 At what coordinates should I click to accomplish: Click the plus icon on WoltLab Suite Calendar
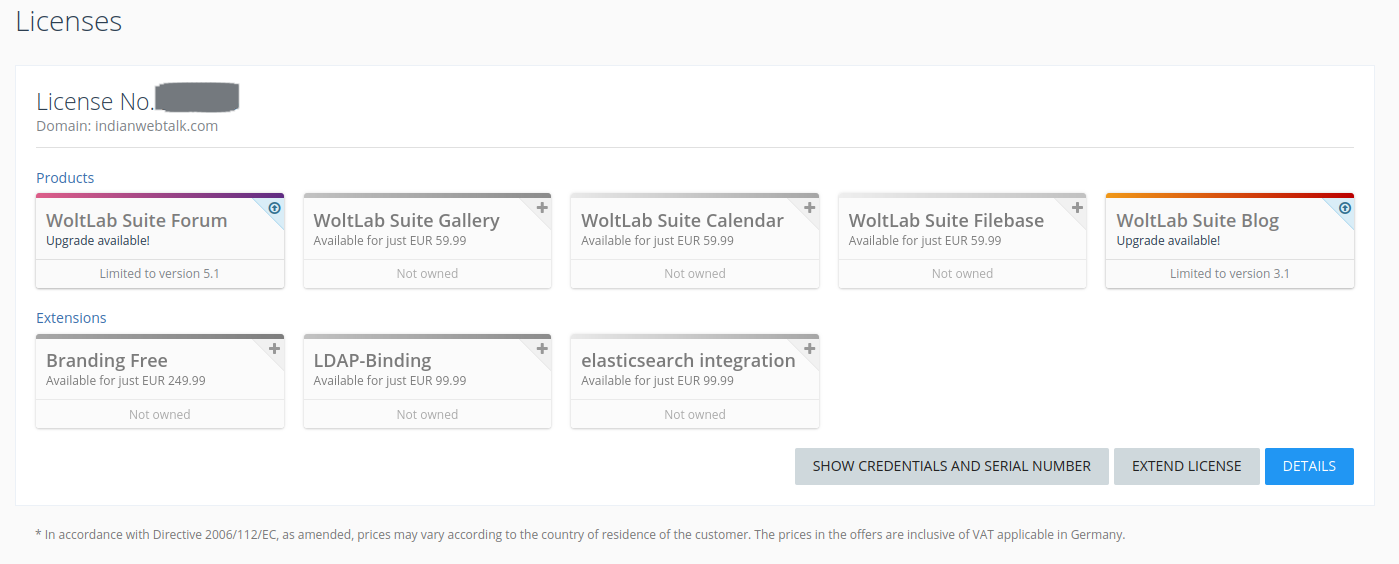click(810, 208)
